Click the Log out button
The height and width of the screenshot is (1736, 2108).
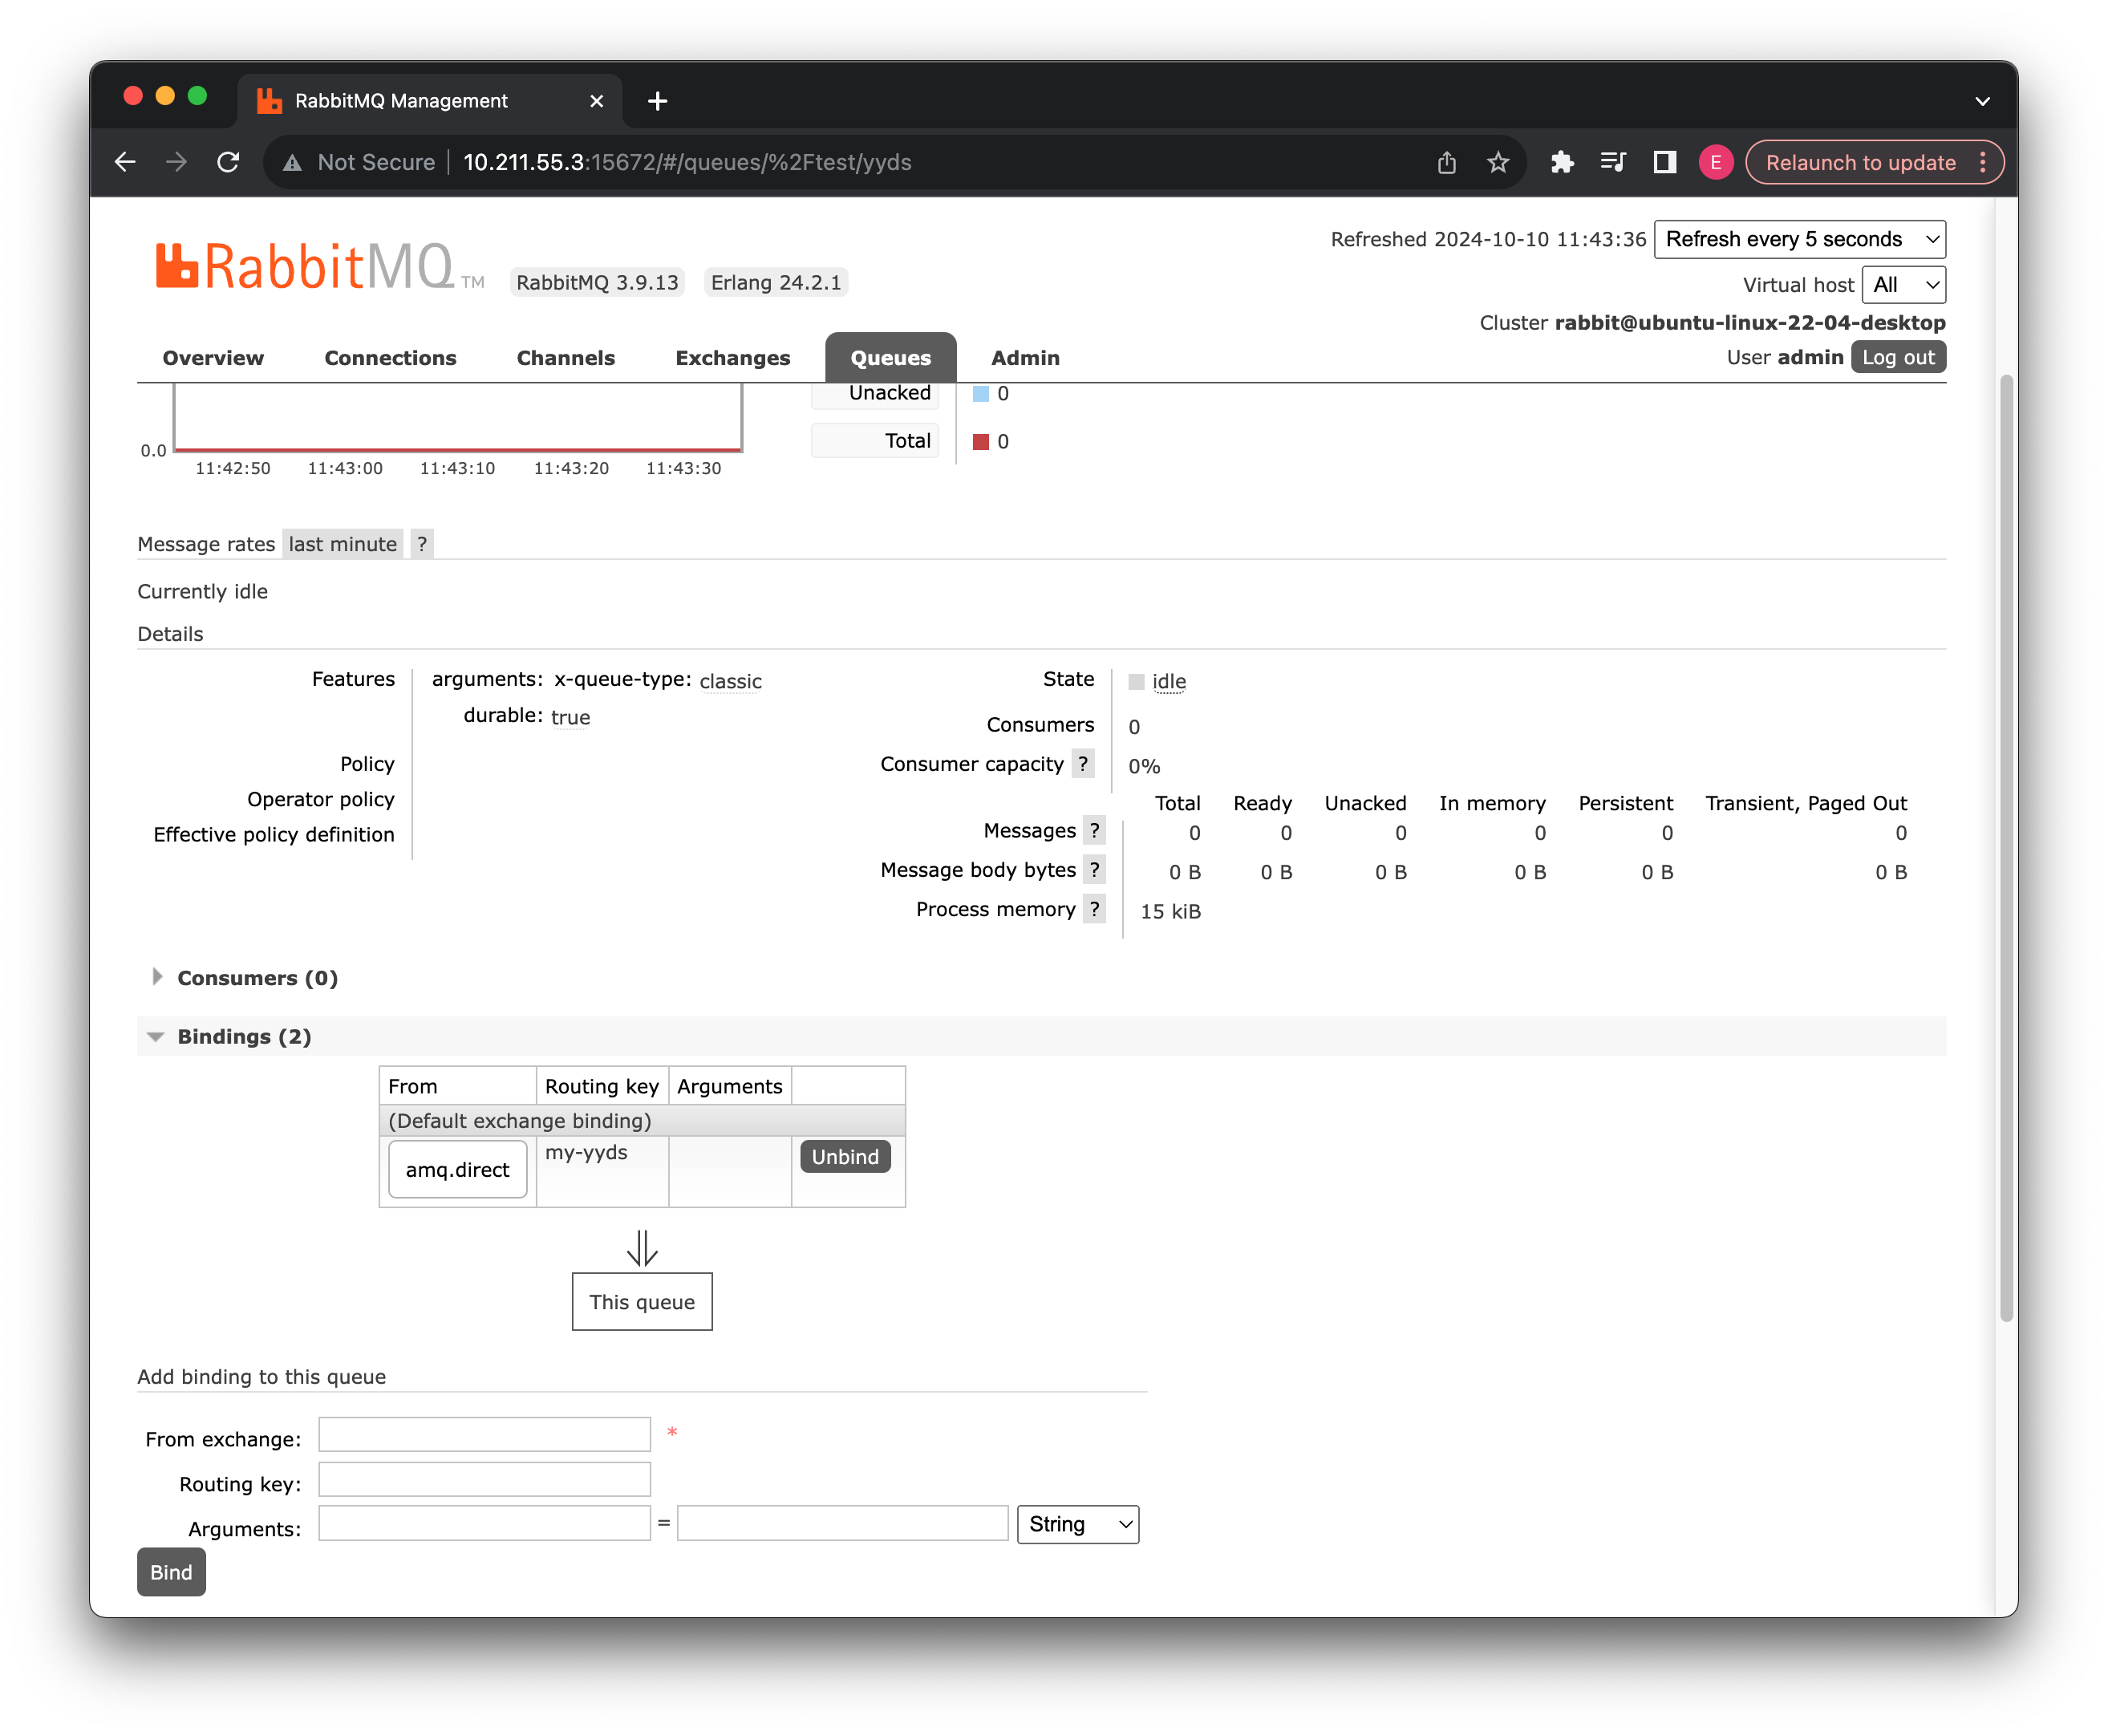(1897, 357)
